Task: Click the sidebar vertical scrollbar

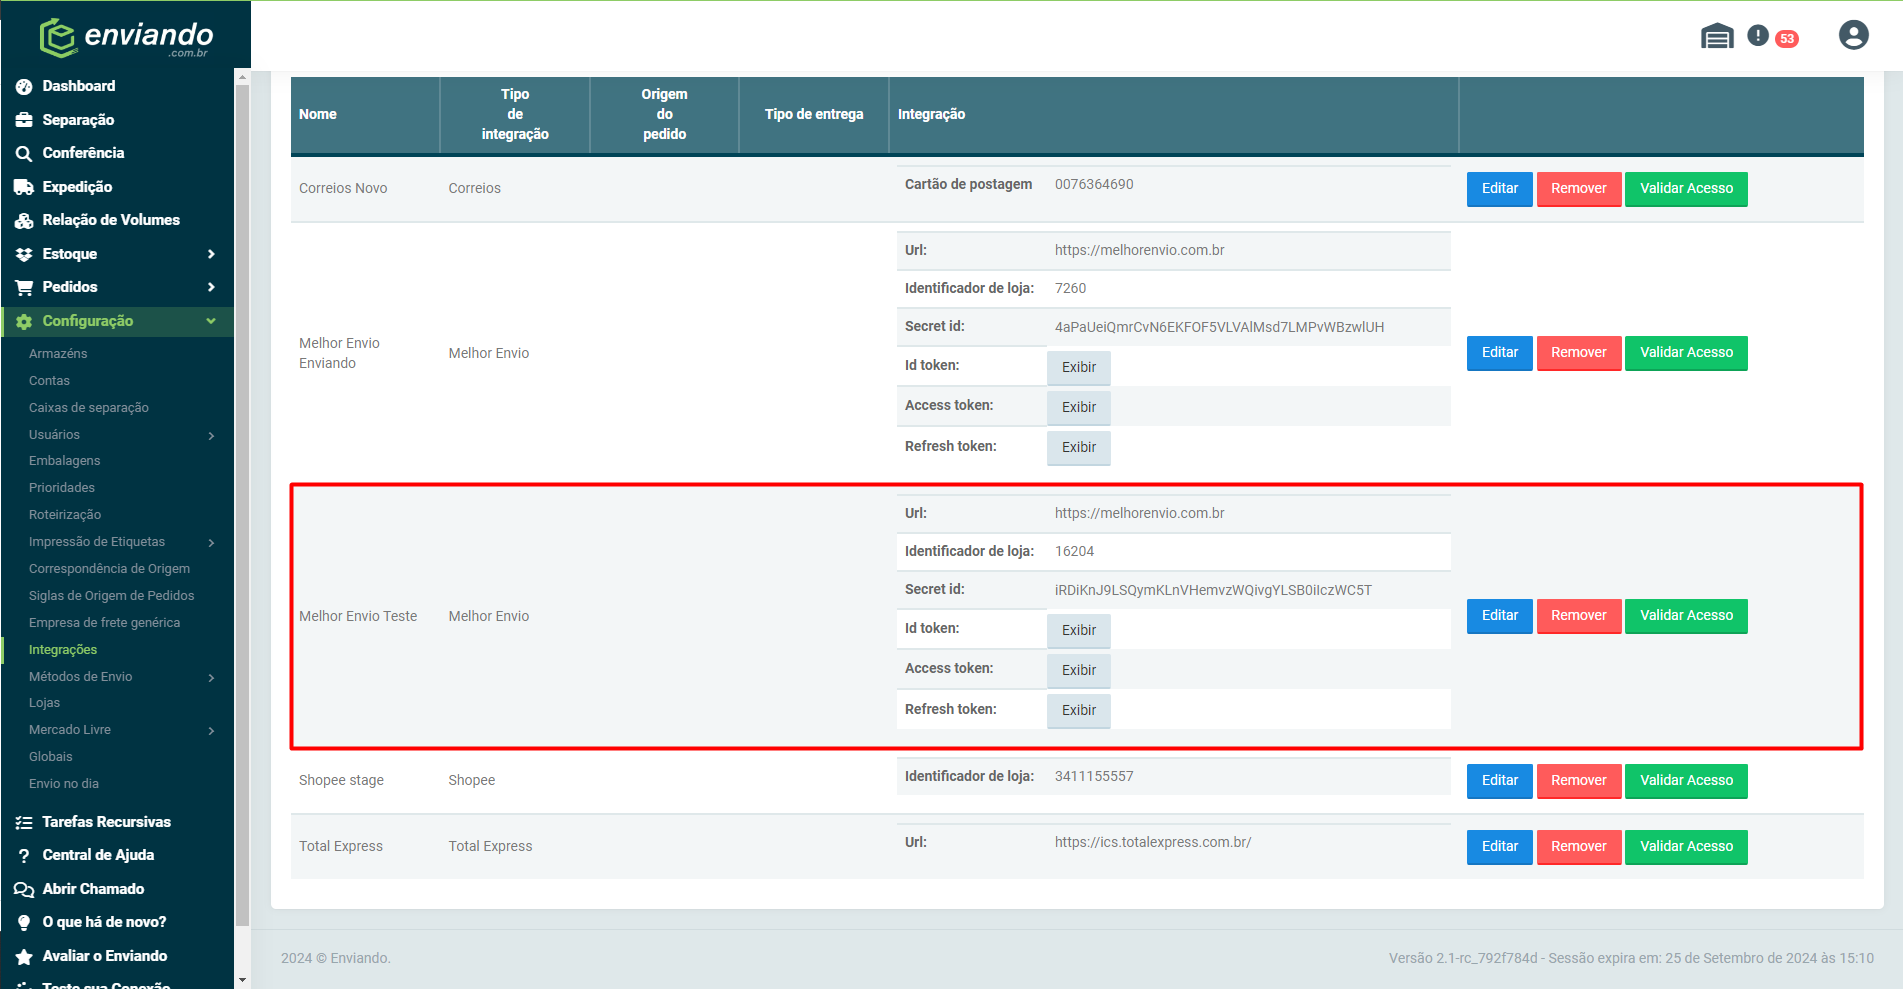Action: (x=242, y=505)
